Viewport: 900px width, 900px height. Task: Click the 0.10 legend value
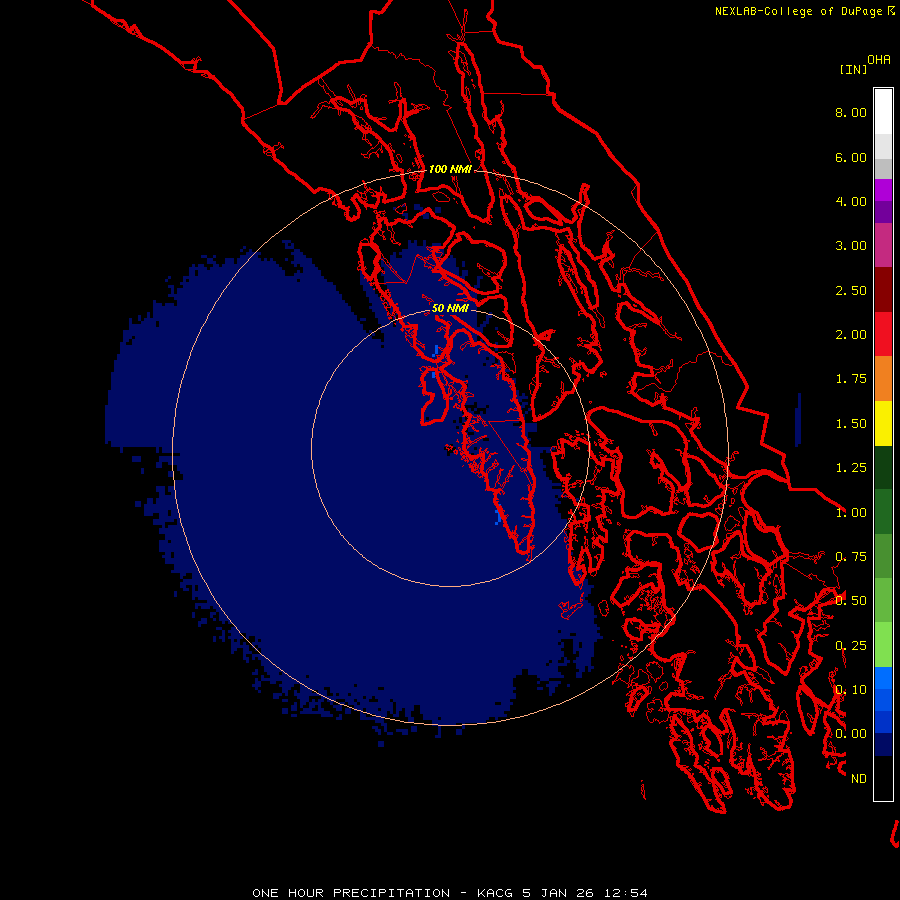[851, 690]
